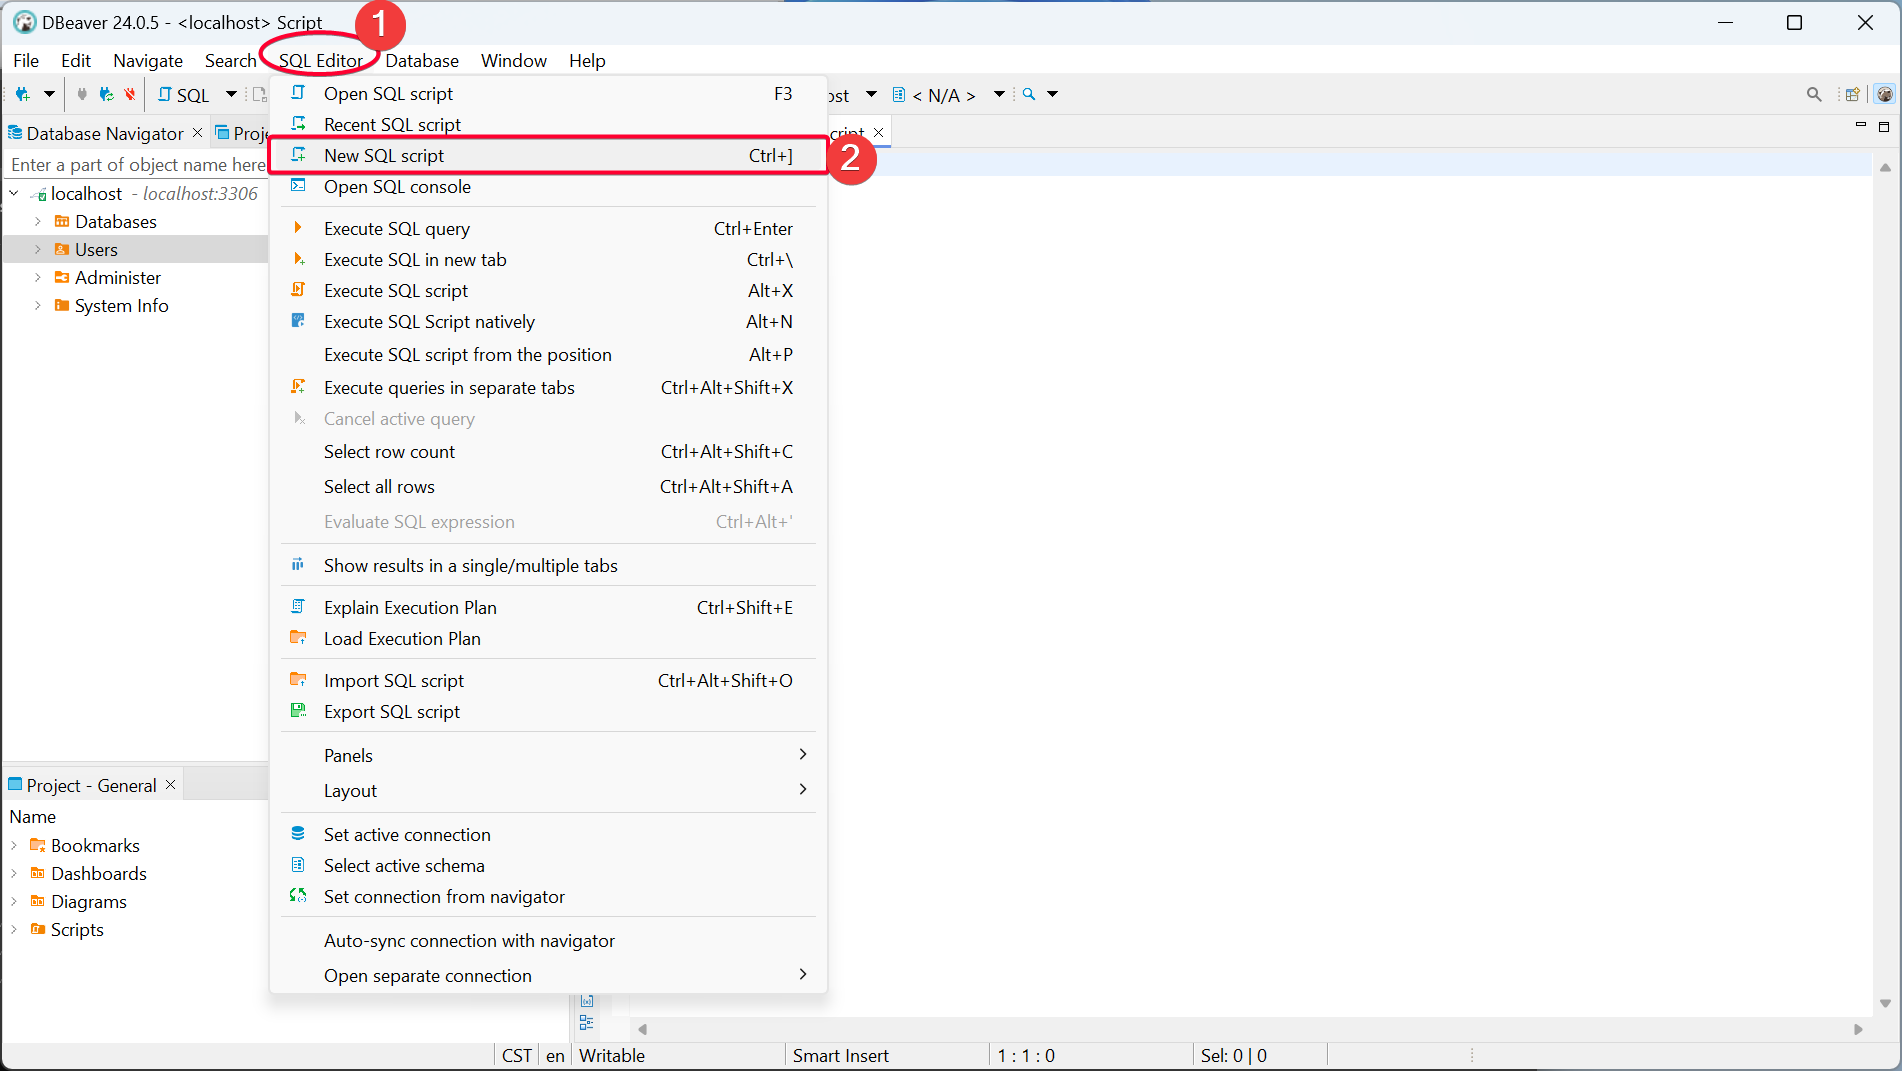Click the object name filter field
The height and width of the screenshot is (1071, 1902).
137,164
